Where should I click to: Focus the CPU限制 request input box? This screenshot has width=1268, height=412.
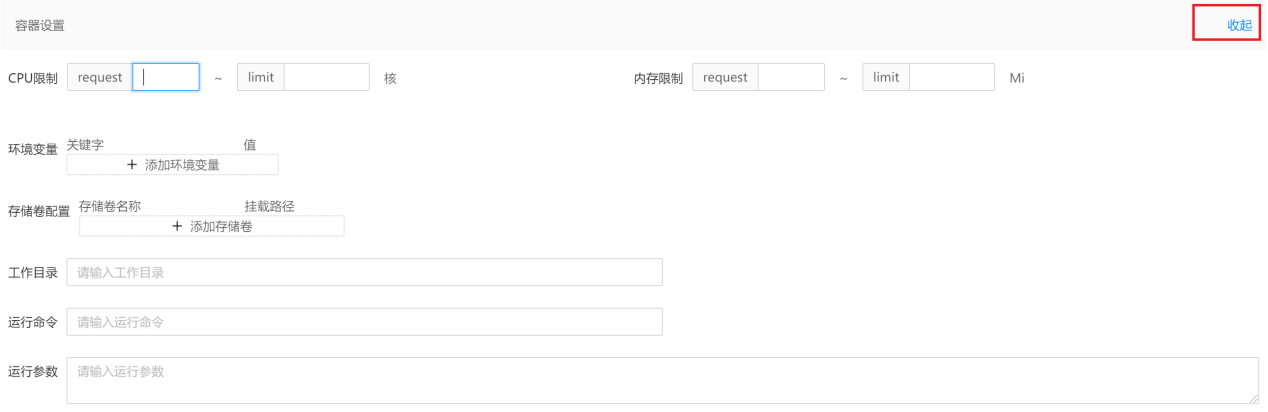166,77
